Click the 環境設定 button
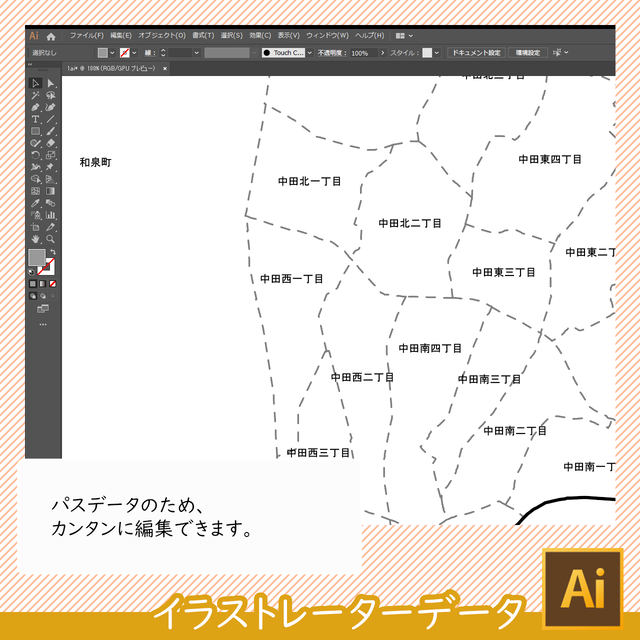The height and width of the screenshot is (640, 640). (528, 53)
